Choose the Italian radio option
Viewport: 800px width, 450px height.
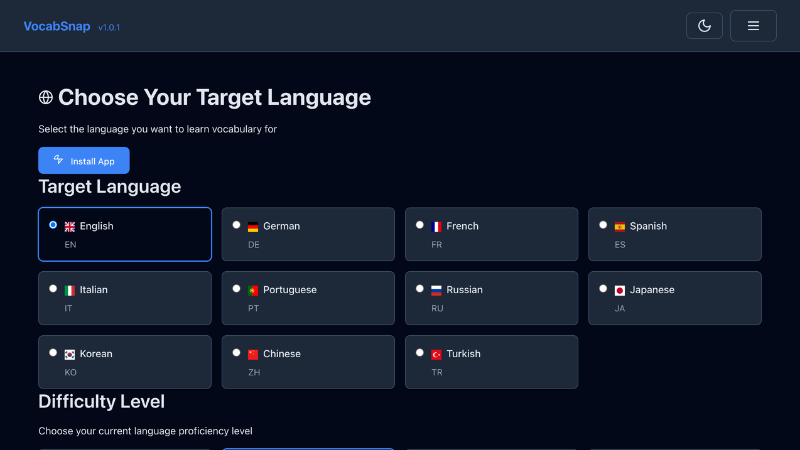(x=53, y=289)
